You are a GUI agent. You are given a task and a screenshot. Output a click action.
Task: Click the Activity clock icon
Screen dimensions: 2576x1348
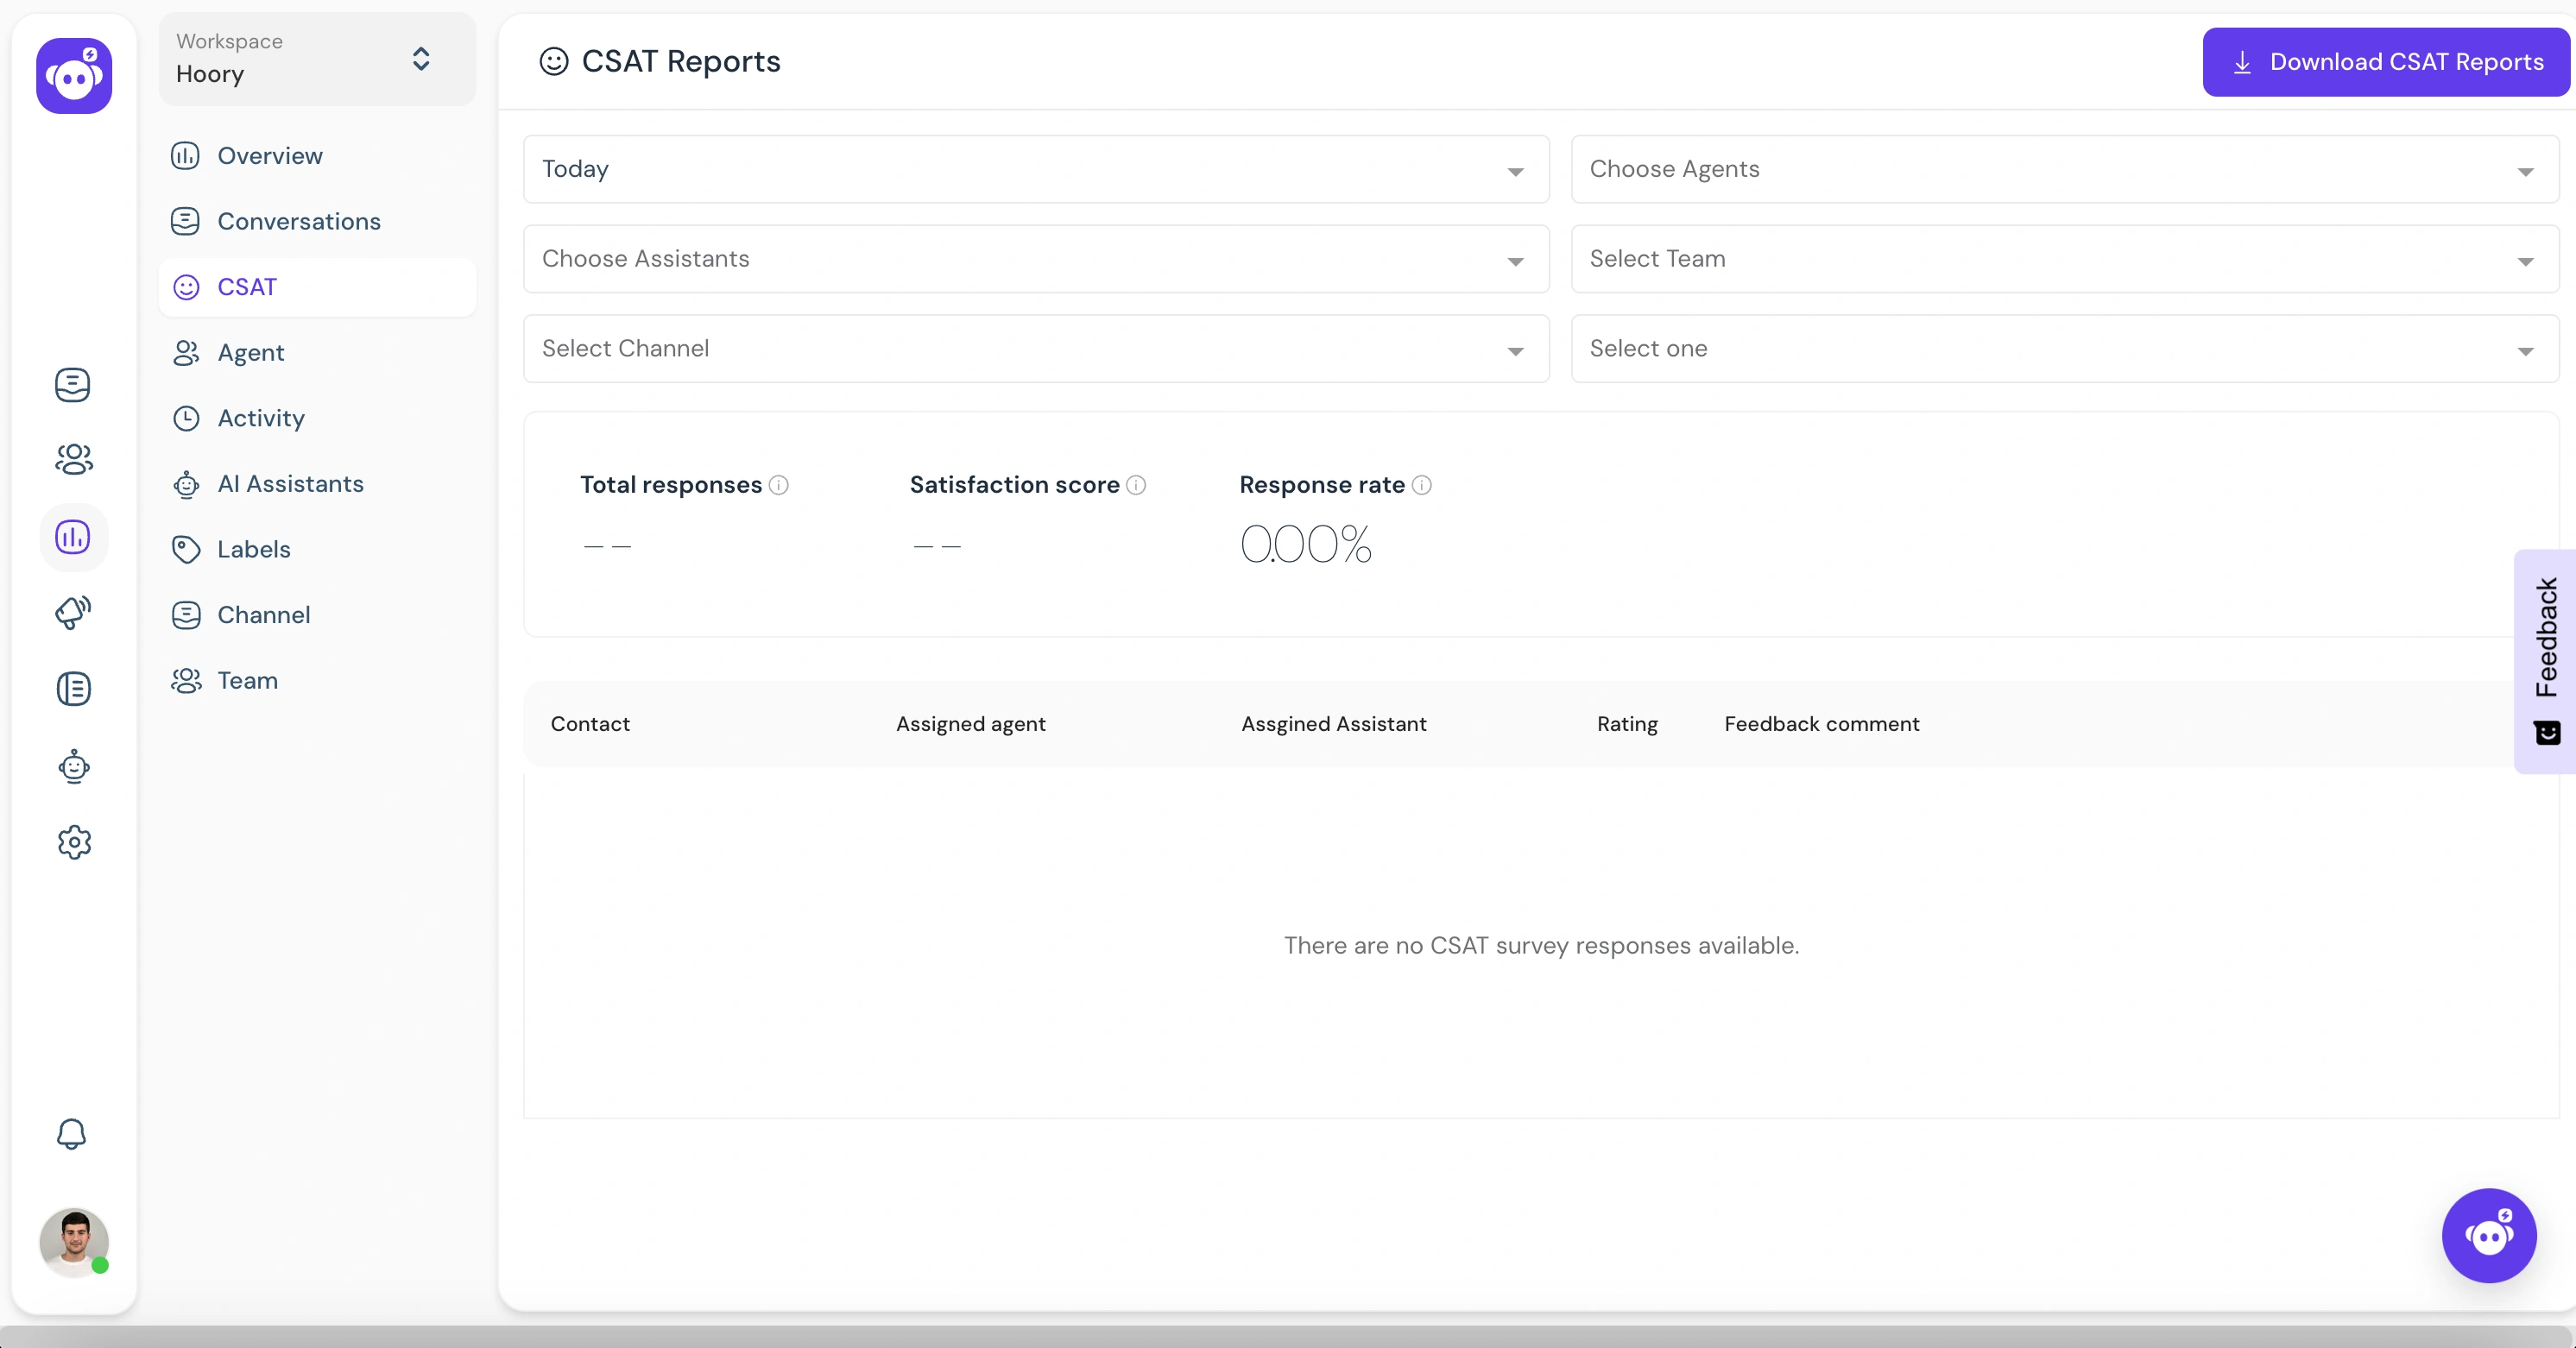186,418
